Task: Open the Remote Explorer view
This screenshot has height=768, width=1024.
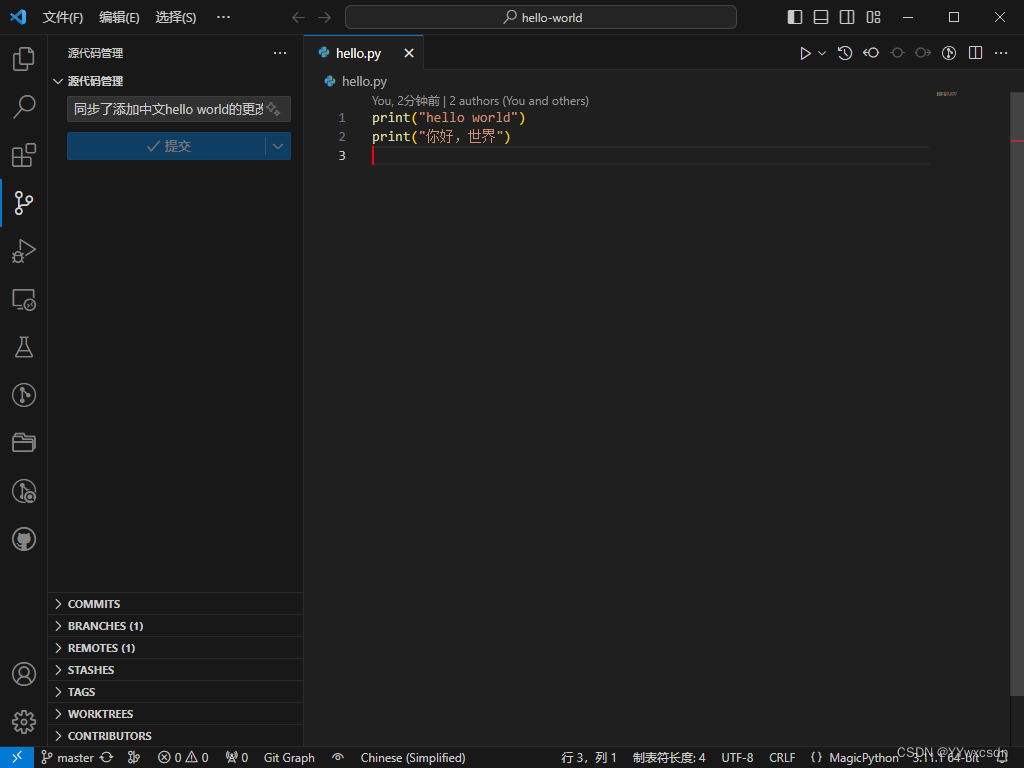Action: tap(24, 299)
